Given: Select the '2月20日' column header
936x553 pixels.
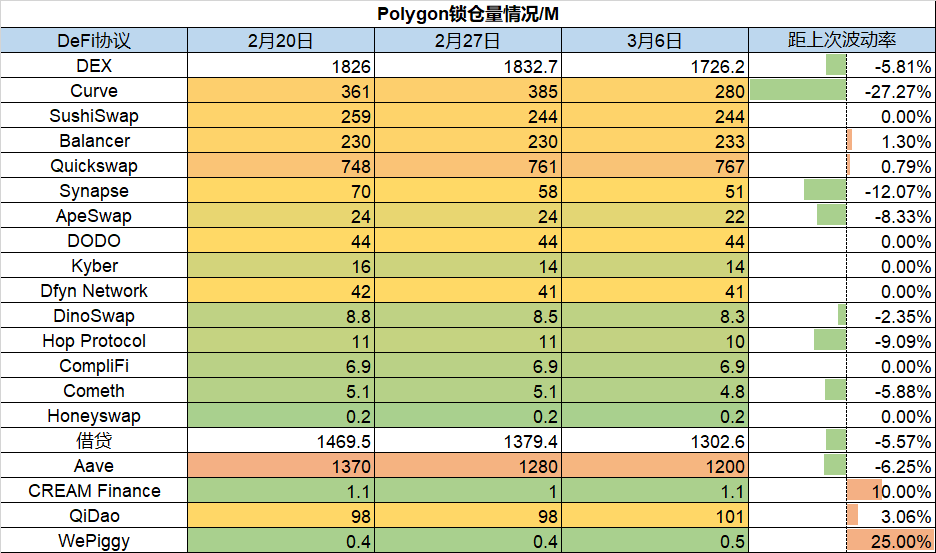Looking at the screenshot, I should [x=281, y=40].
